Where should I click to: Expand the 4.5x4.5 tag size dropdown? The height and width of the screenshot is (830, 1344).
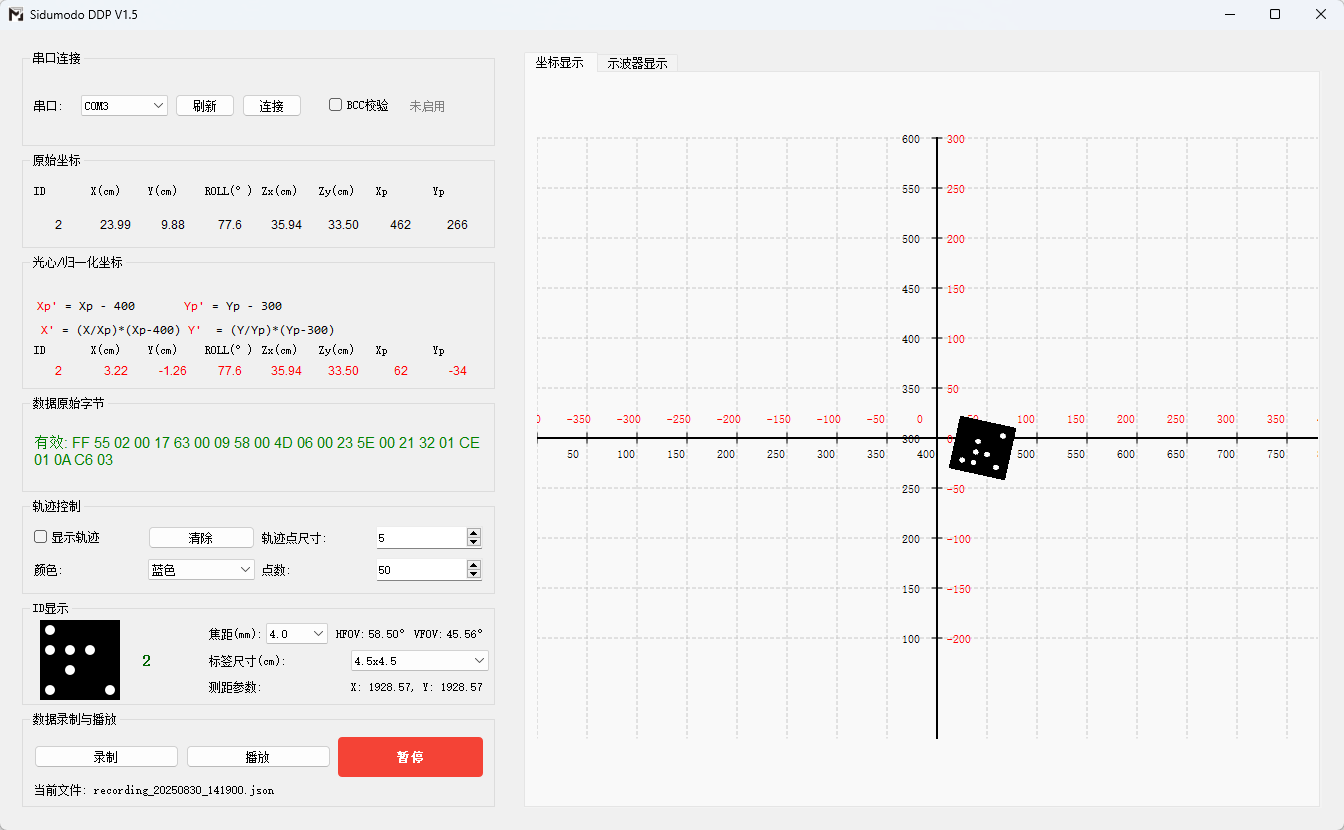(x=419, y=661)
